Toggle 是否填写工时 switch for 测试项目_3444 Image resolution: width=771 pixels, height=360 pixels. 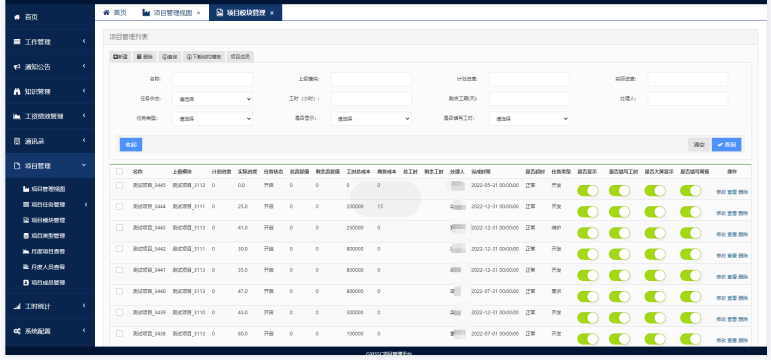click(x=619, y=212)
